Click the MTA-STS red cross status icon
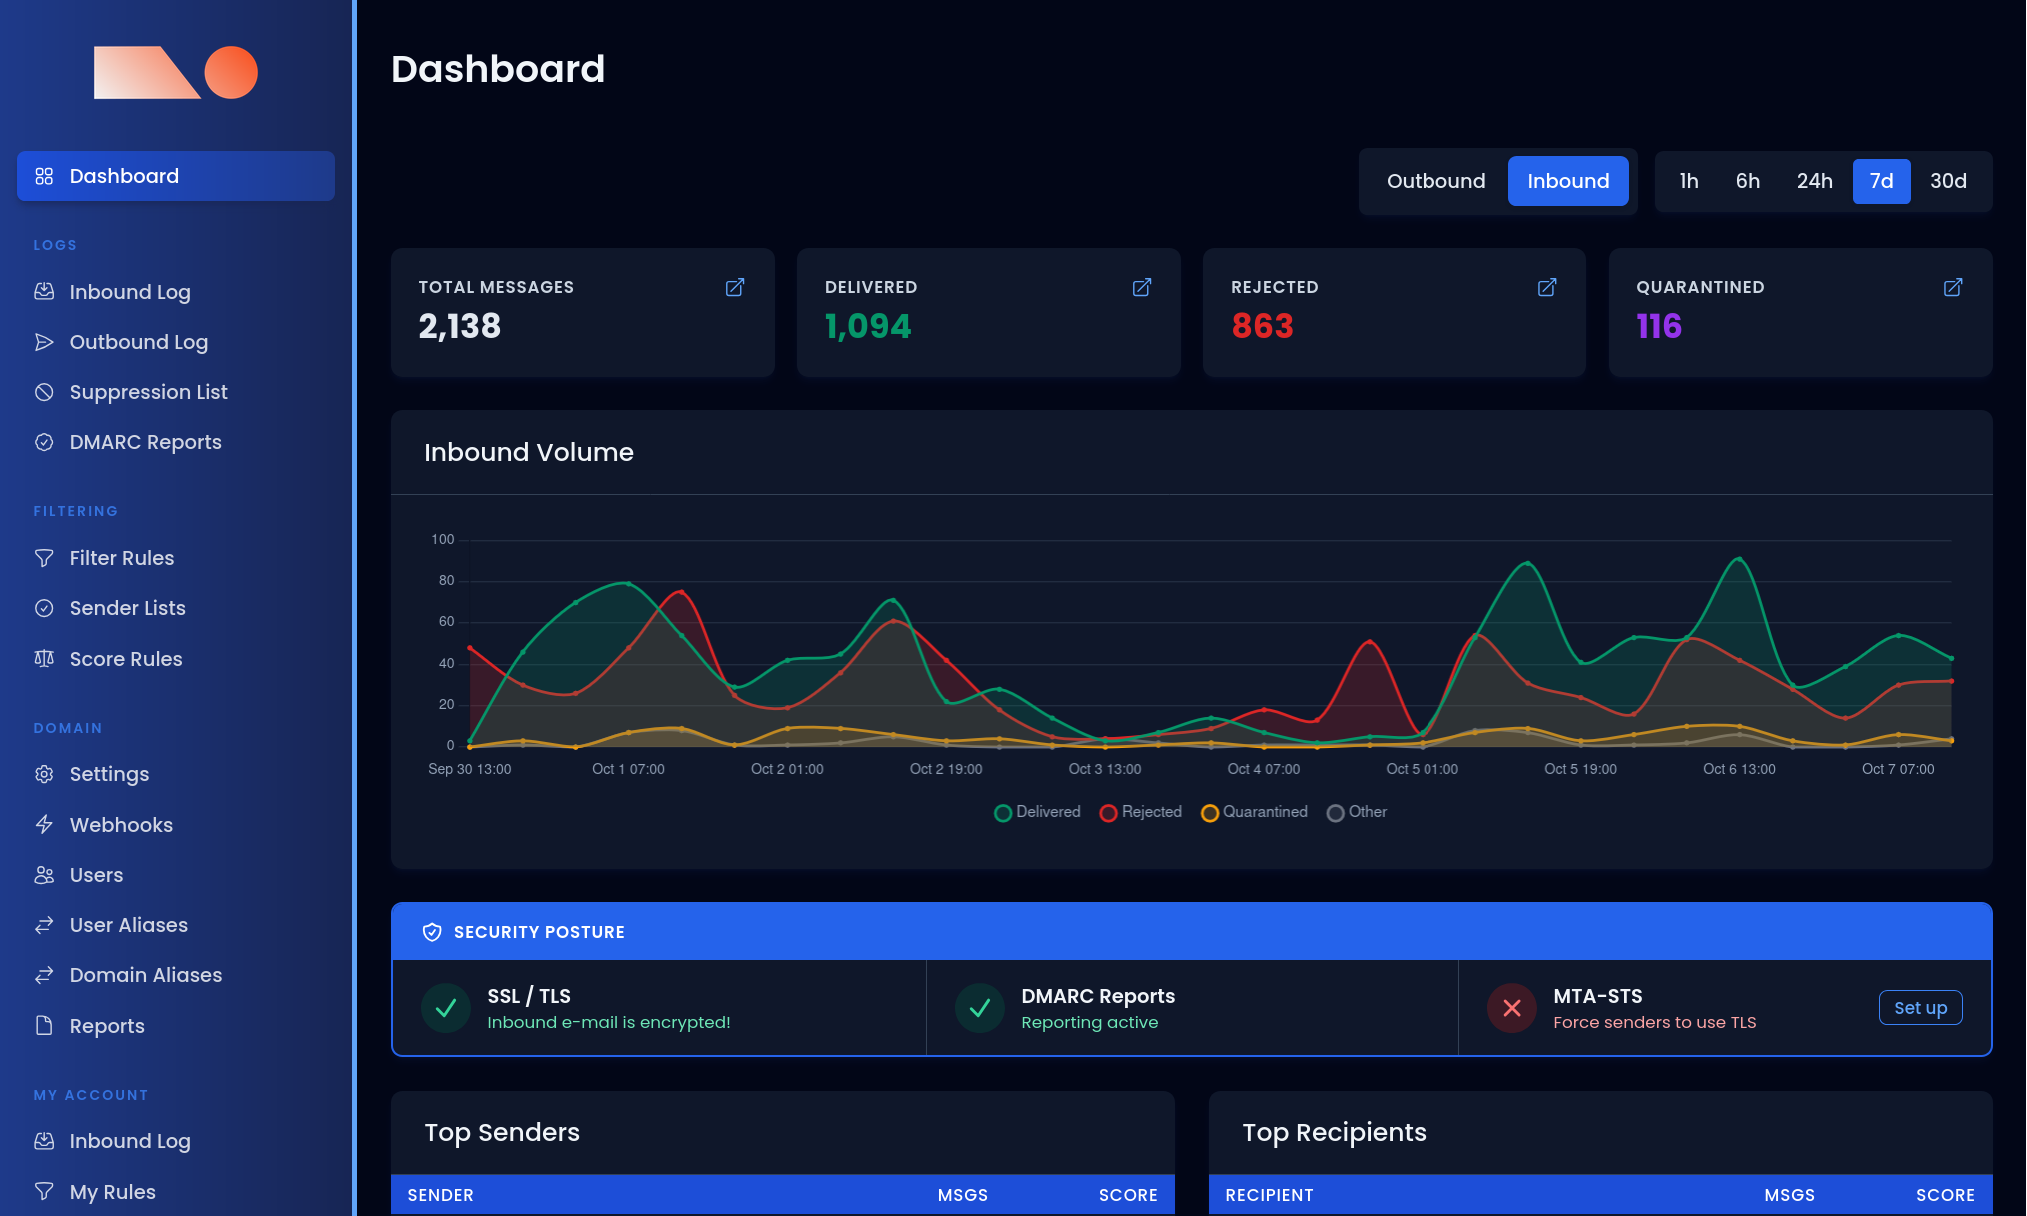 click(1512, 1008)
